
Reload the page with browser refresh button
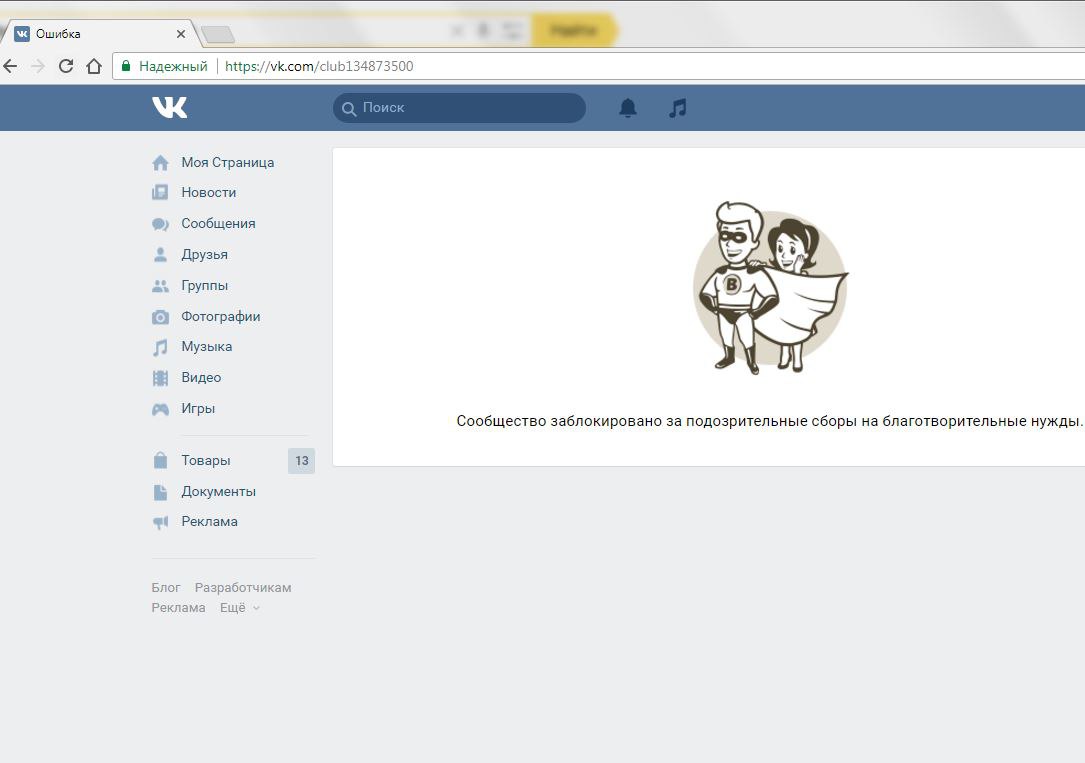point(66,67)
